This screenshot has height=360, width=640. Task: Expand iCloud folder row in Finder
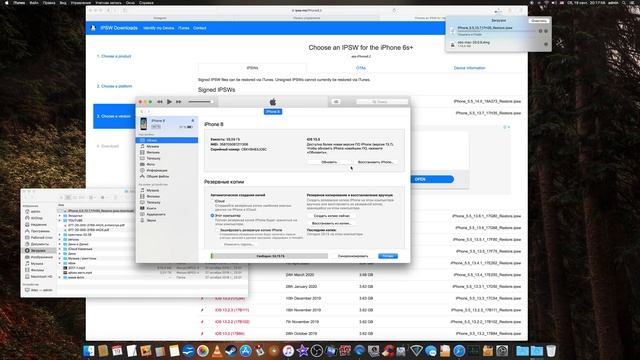pyautogui.click(x=60, y=249)
